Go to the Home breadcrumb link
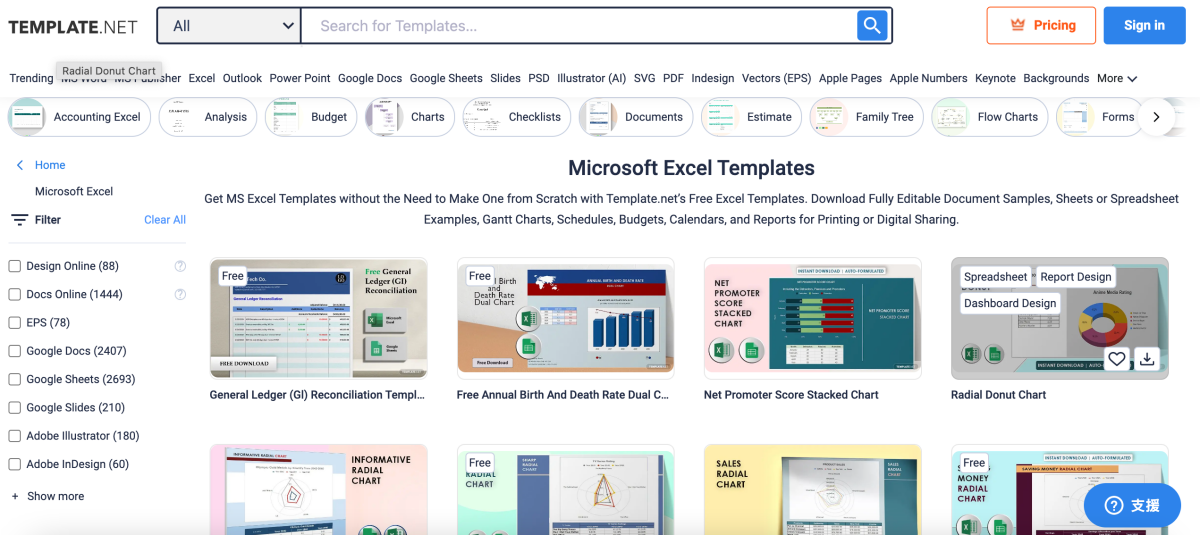 click(50, 165)
